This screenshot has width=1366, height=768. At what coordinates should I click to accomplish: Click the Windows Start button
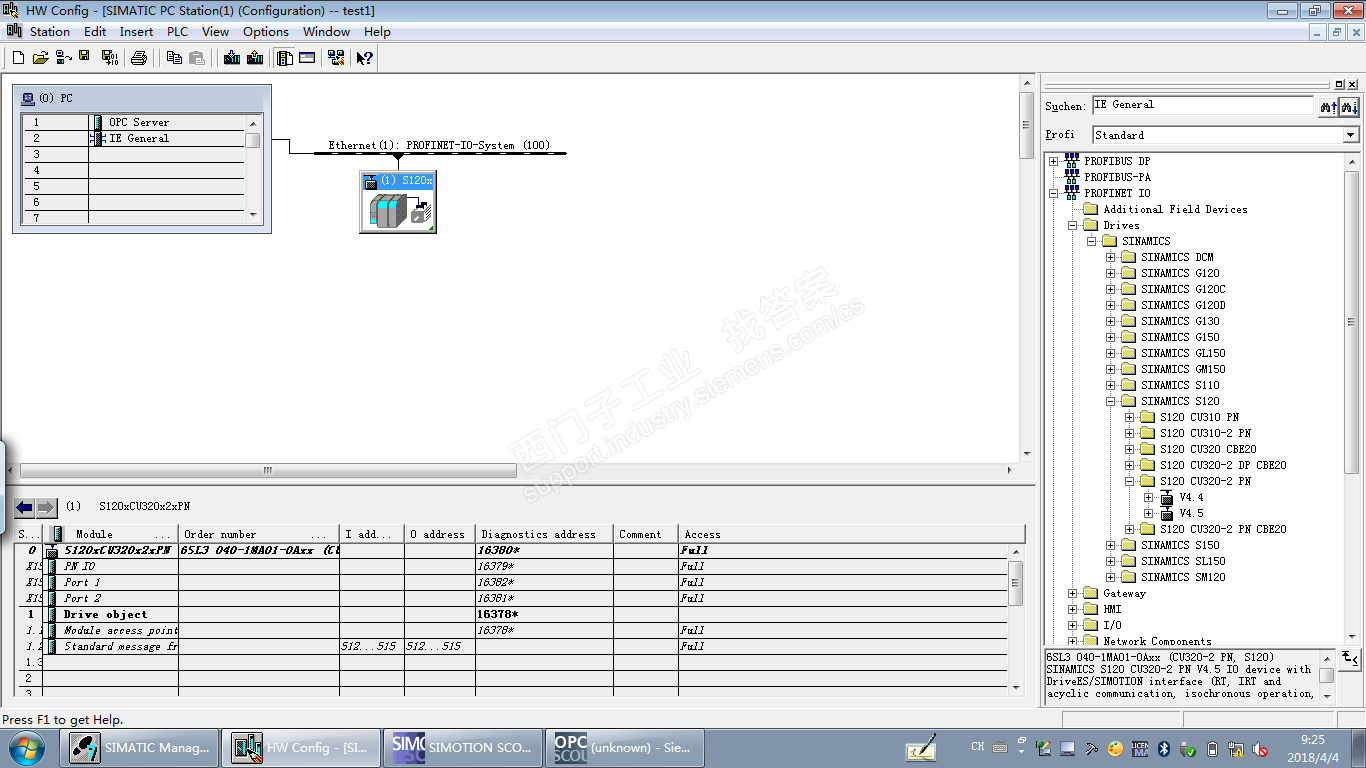click(x=25, y=747)
